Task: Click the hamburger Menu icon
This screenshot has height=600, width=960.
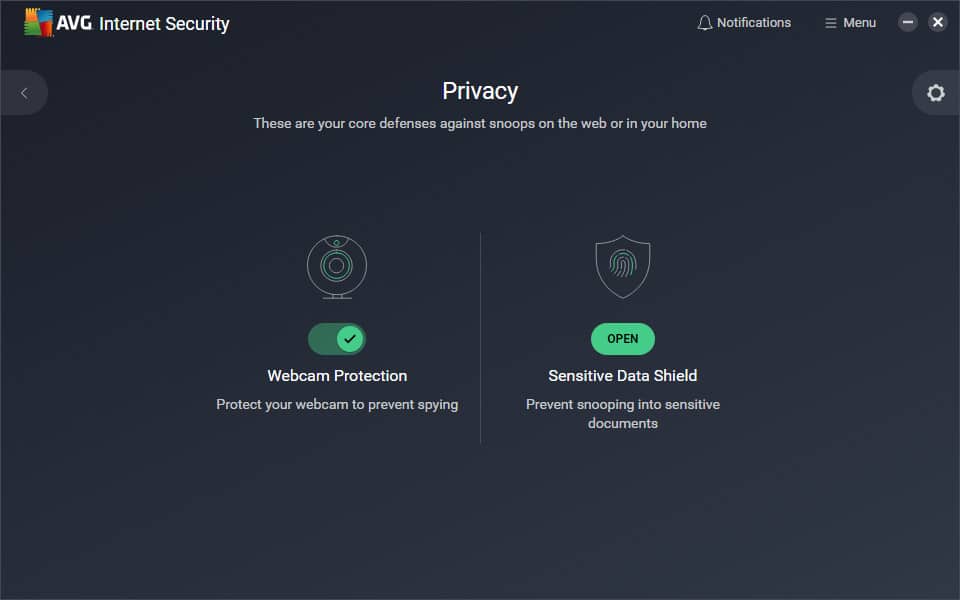Action: pos(830,23)
